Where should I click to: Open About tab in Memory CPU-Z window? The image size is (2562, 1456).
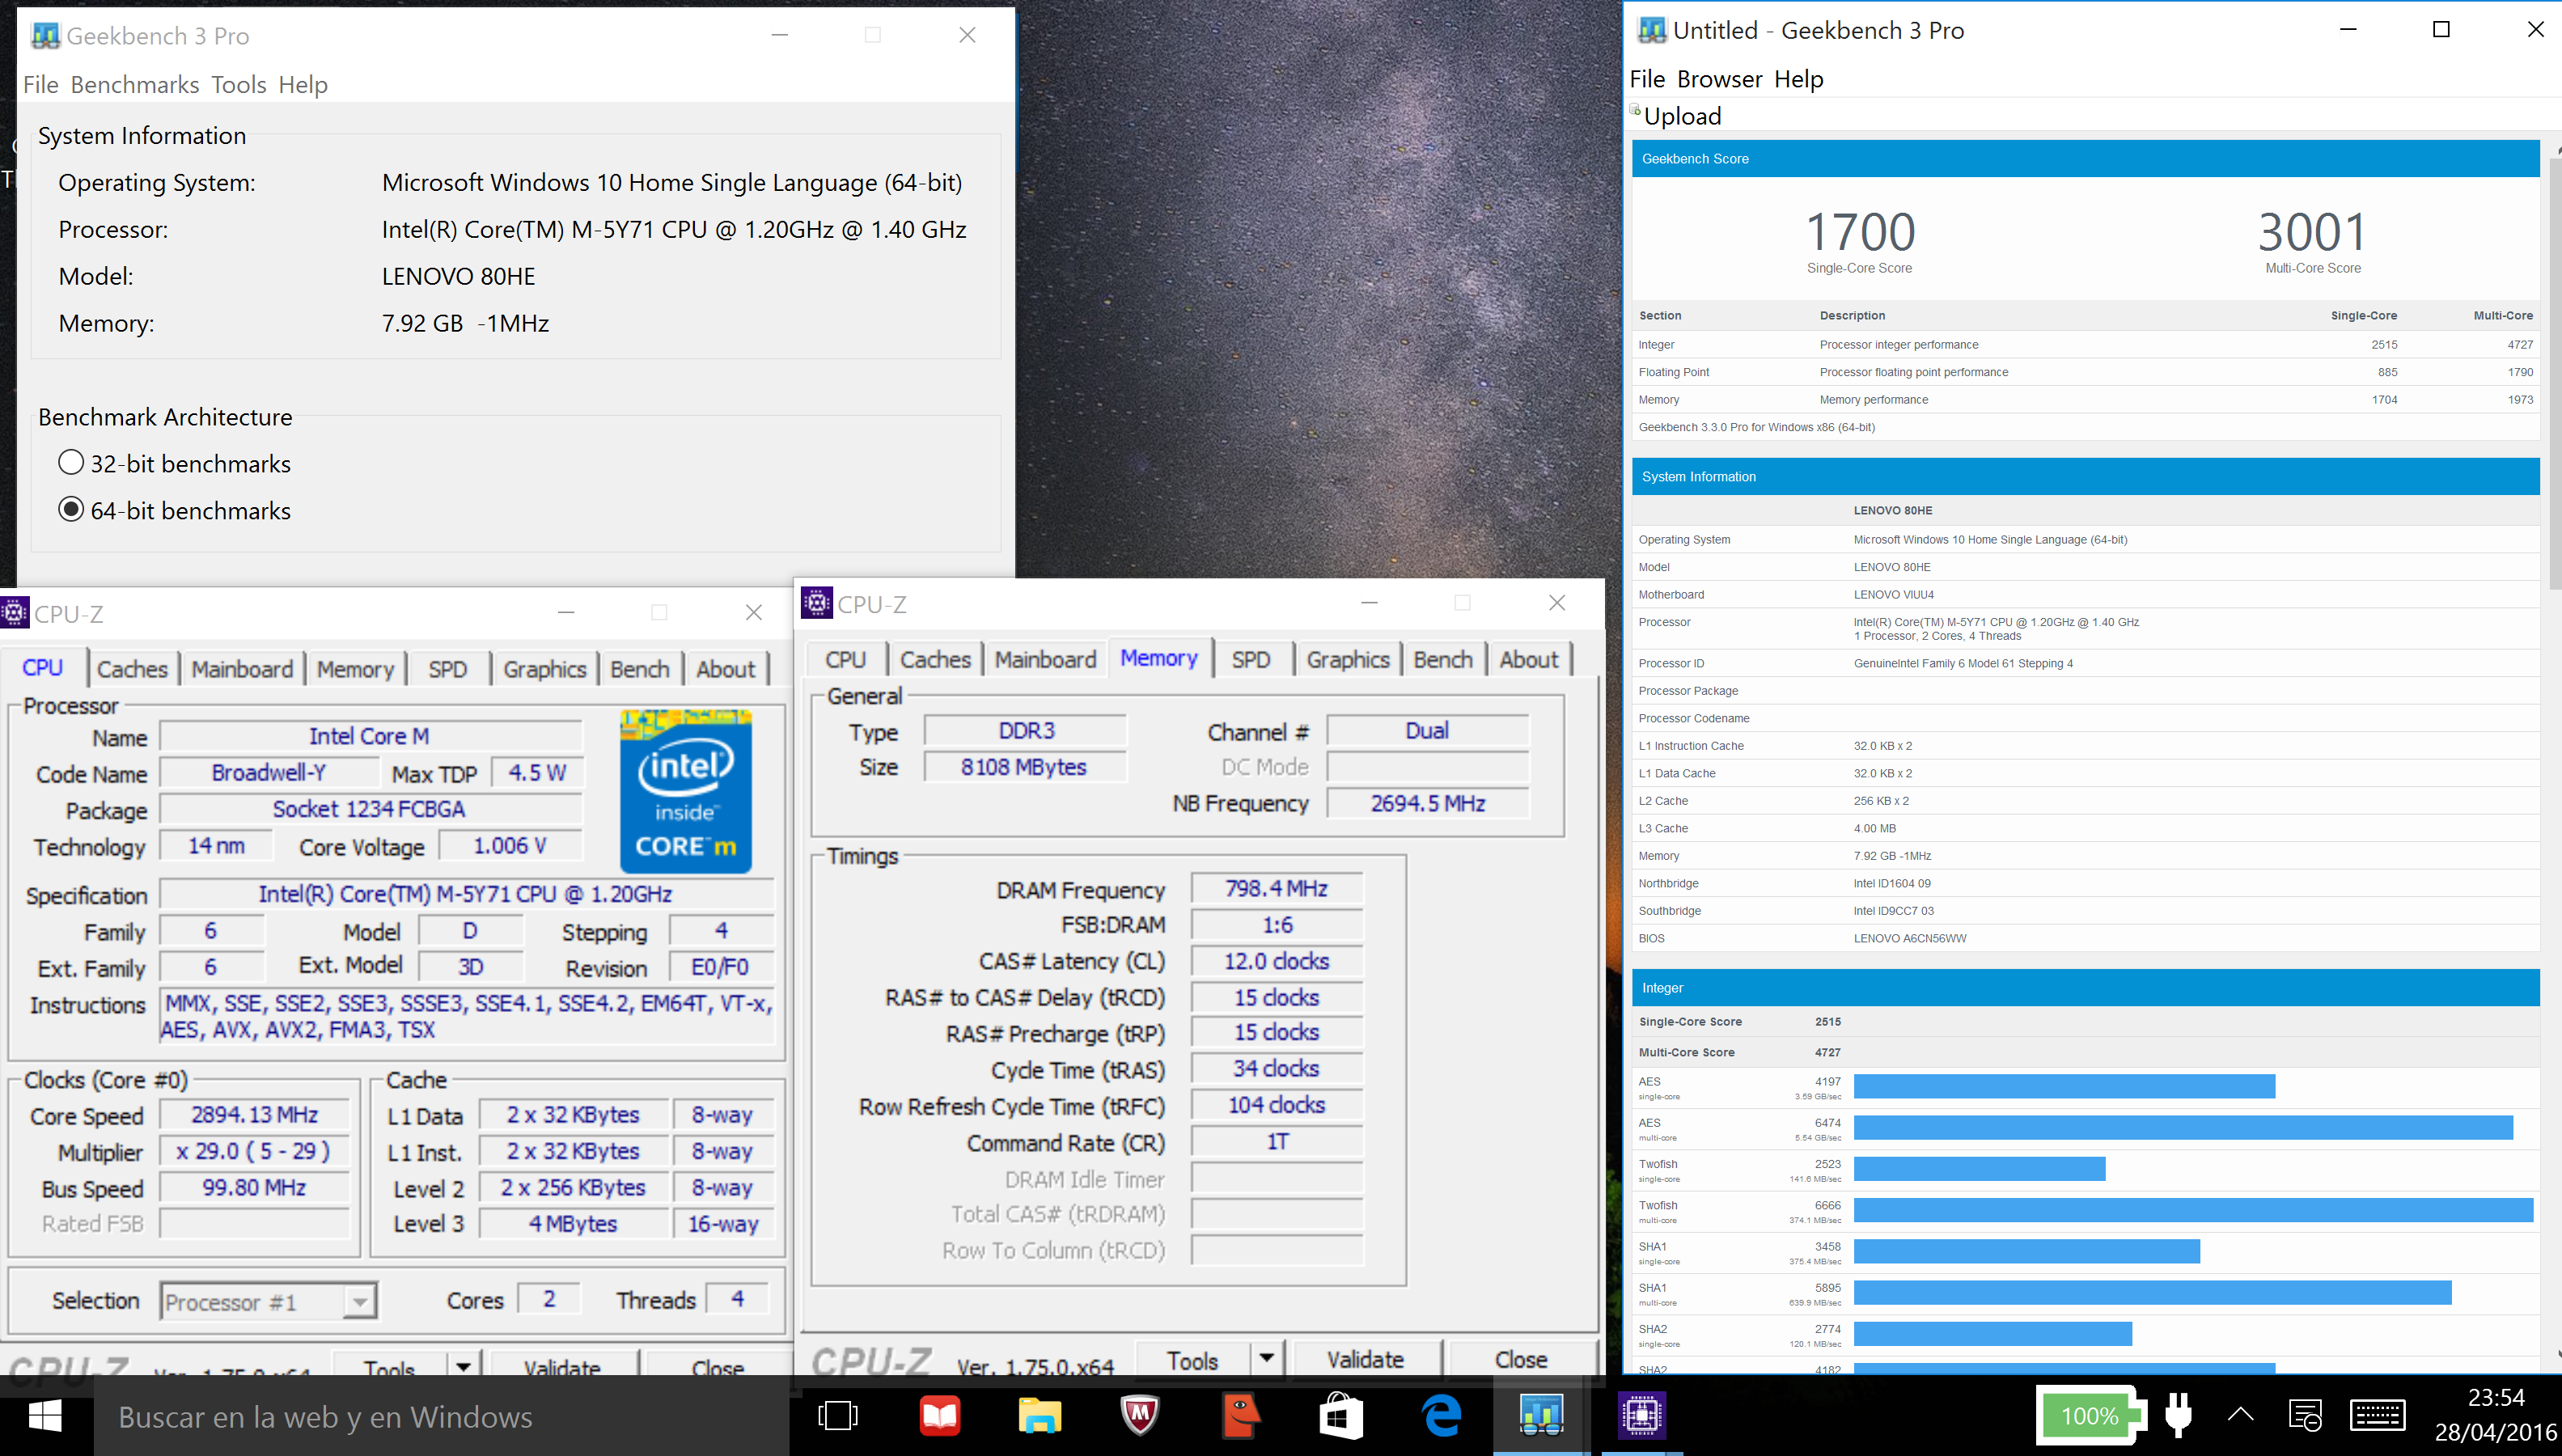(x=1529, y=660)
